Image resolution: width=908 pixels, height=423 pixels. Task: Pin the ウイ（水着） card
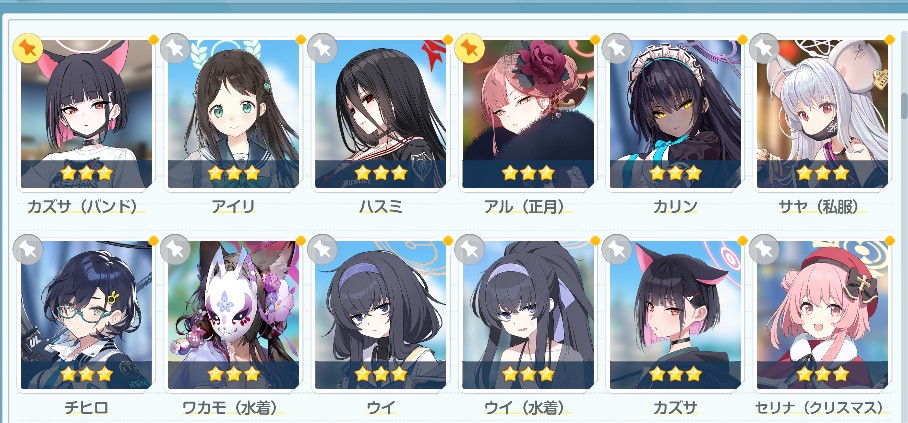click(469, 249)
